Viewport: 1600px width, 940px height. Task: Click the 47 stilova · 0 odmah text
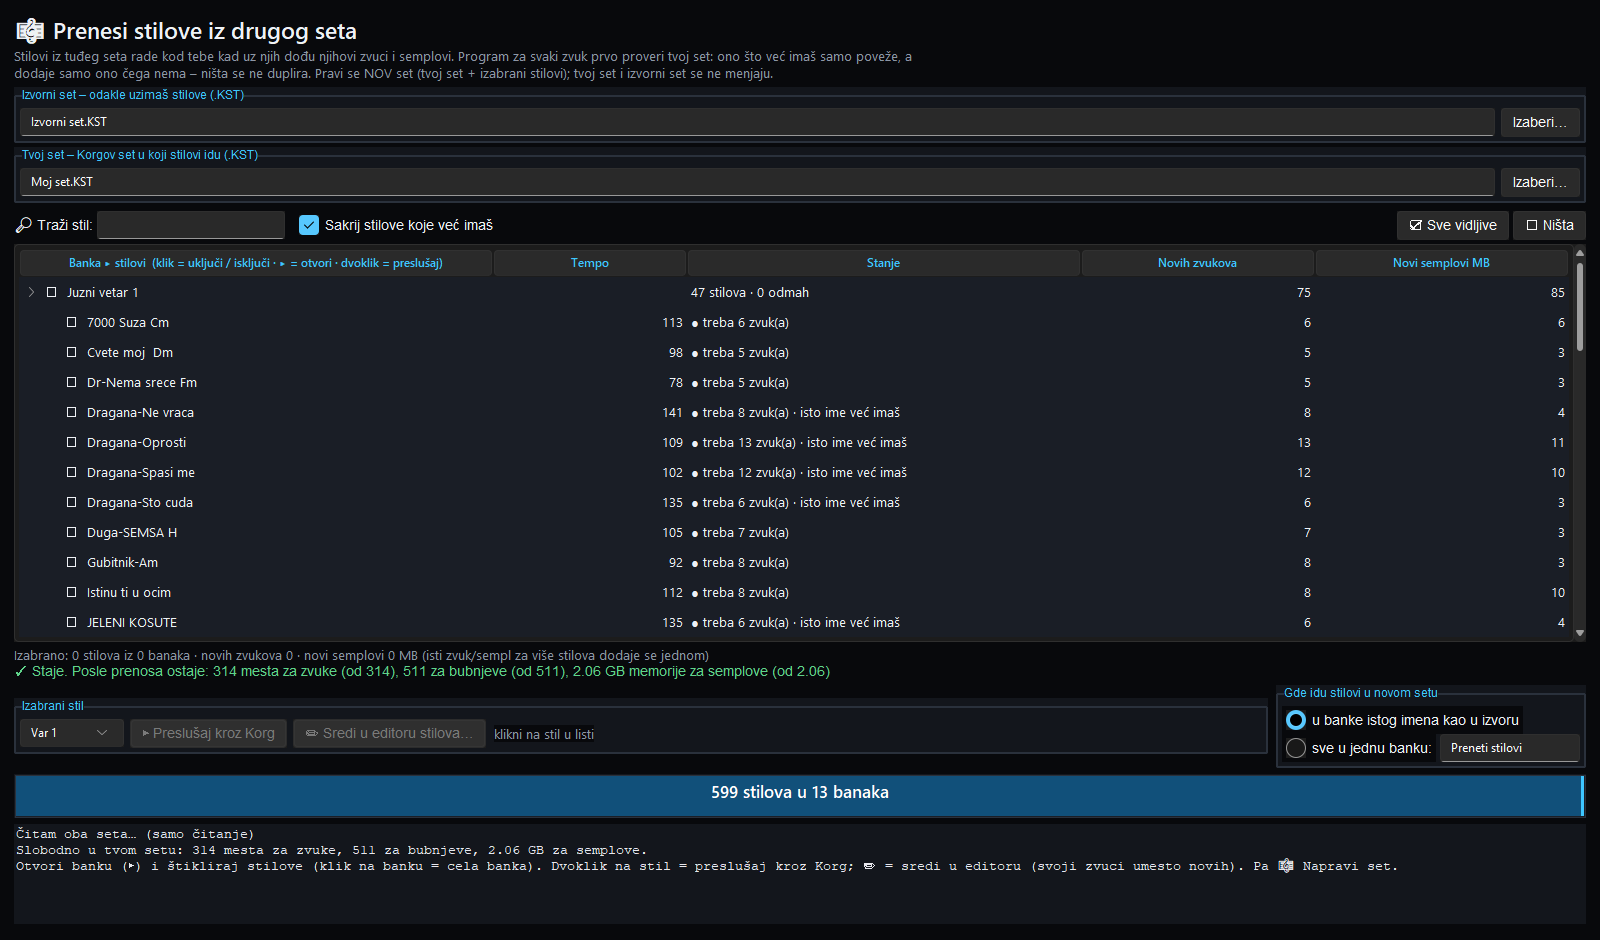point(750,292)
